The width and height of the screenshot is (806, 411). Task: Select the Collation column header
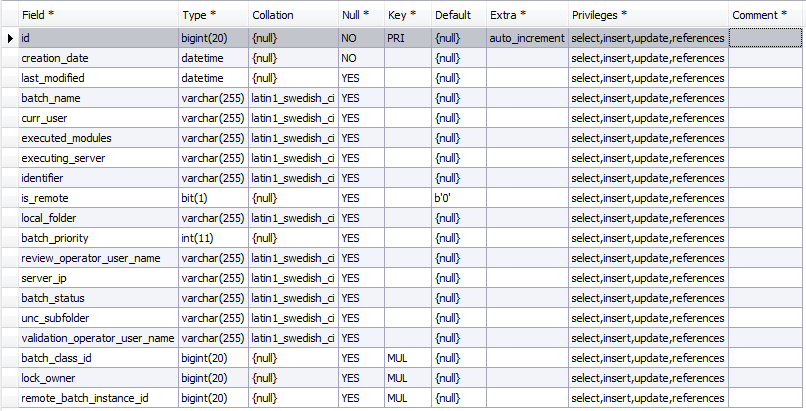[294, 15]
